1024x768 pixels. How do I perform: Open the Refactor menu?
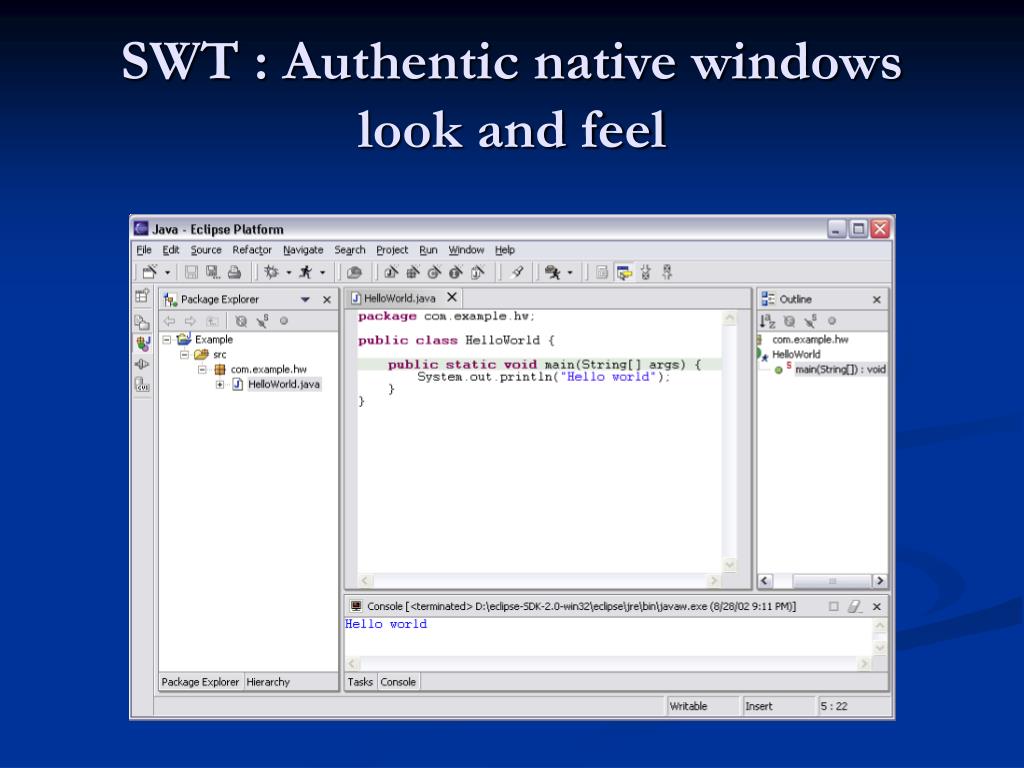[252, 250]
